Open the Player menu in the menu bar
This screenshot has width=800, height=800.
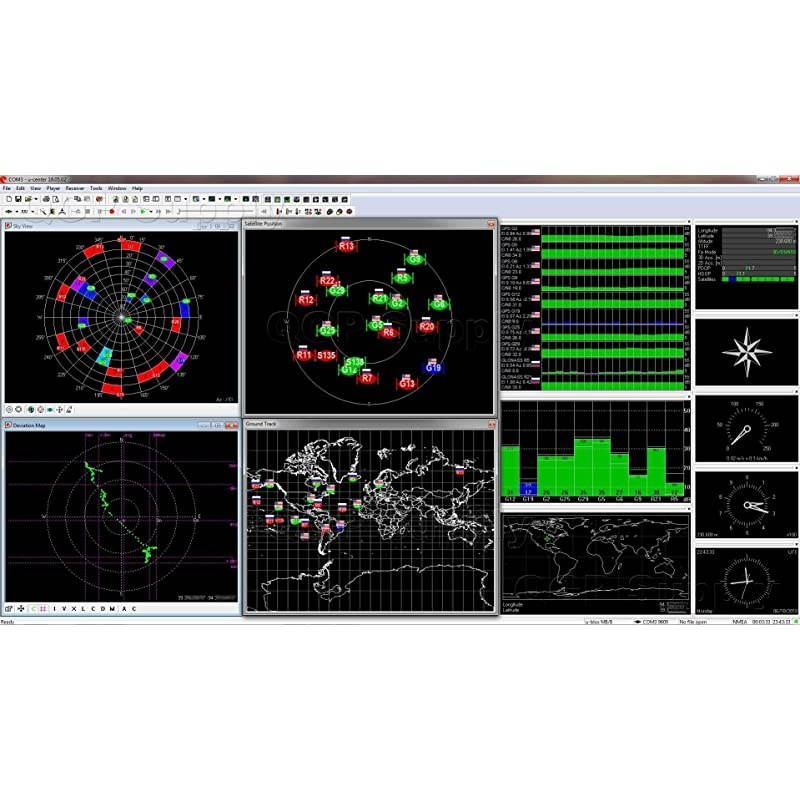point(53,188)
